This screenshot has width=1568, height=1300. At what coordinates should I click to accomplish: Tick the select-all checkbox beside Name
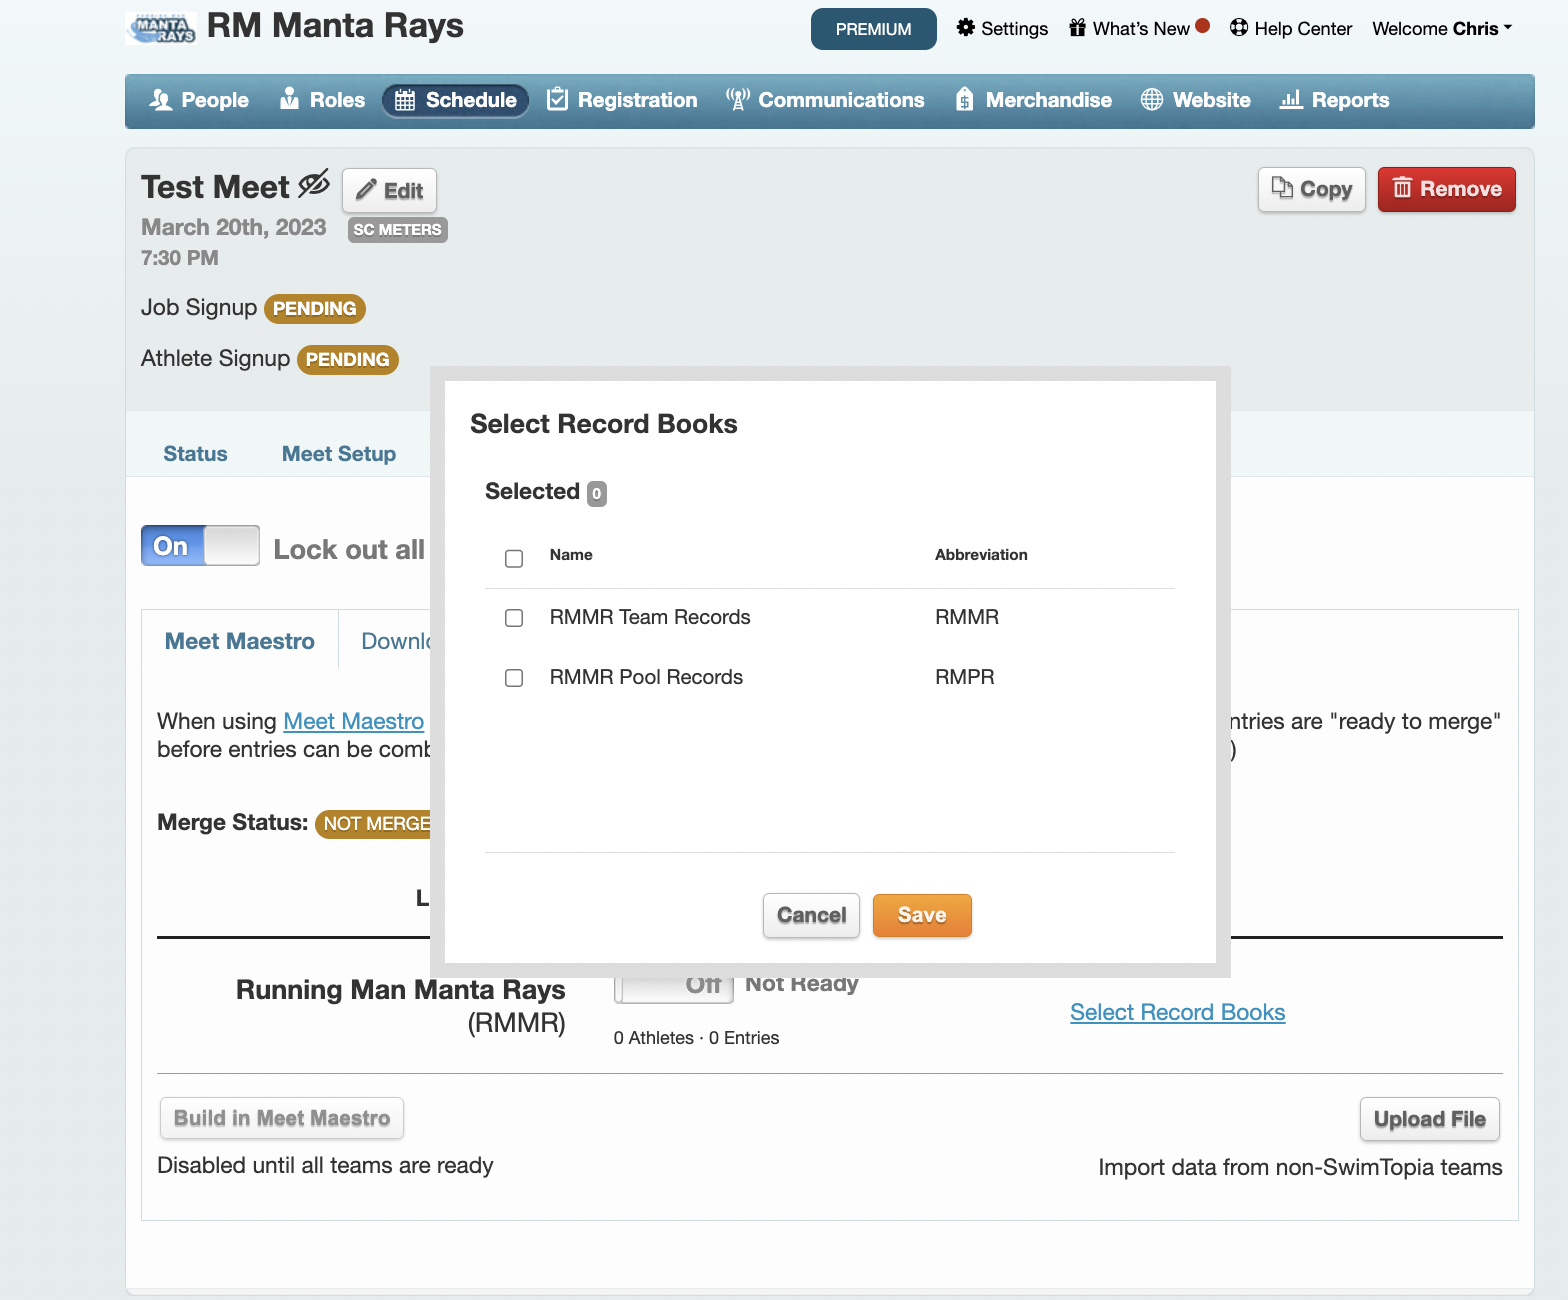pos(514,558)
